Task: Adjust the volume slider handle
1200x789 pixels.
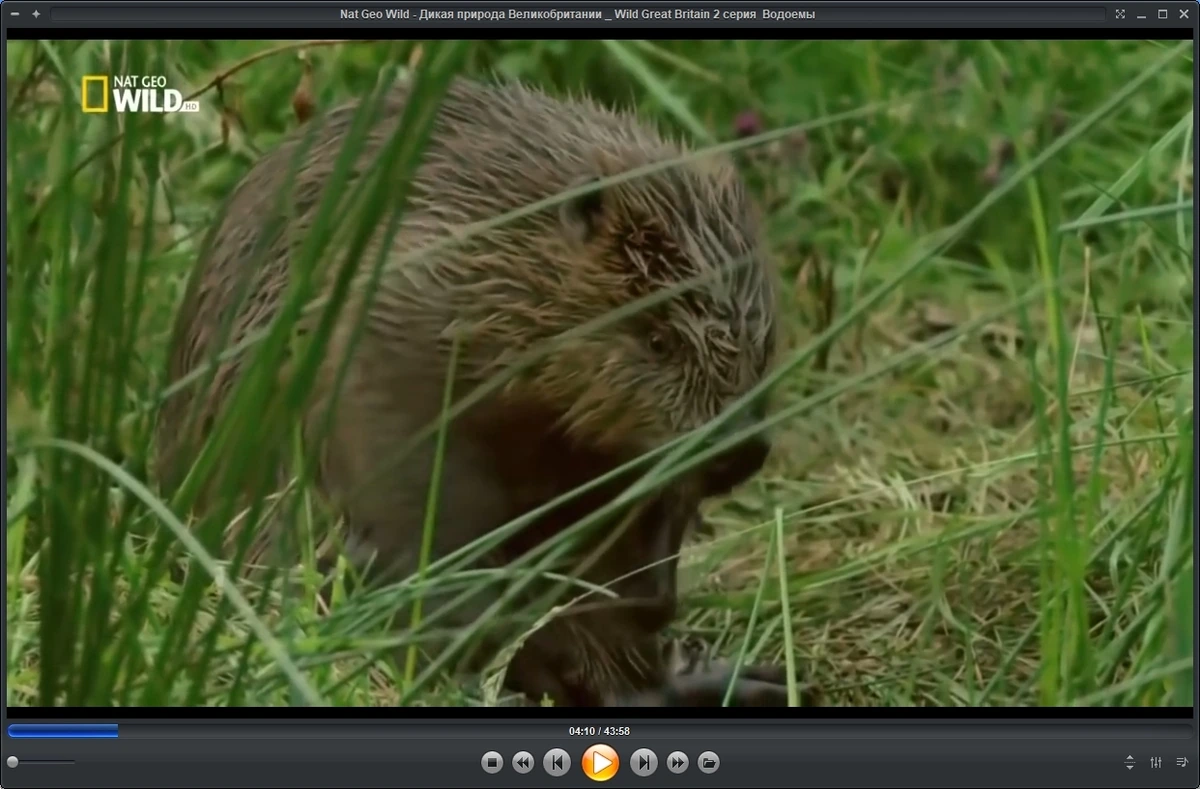Action: click(x=12, y=762)
